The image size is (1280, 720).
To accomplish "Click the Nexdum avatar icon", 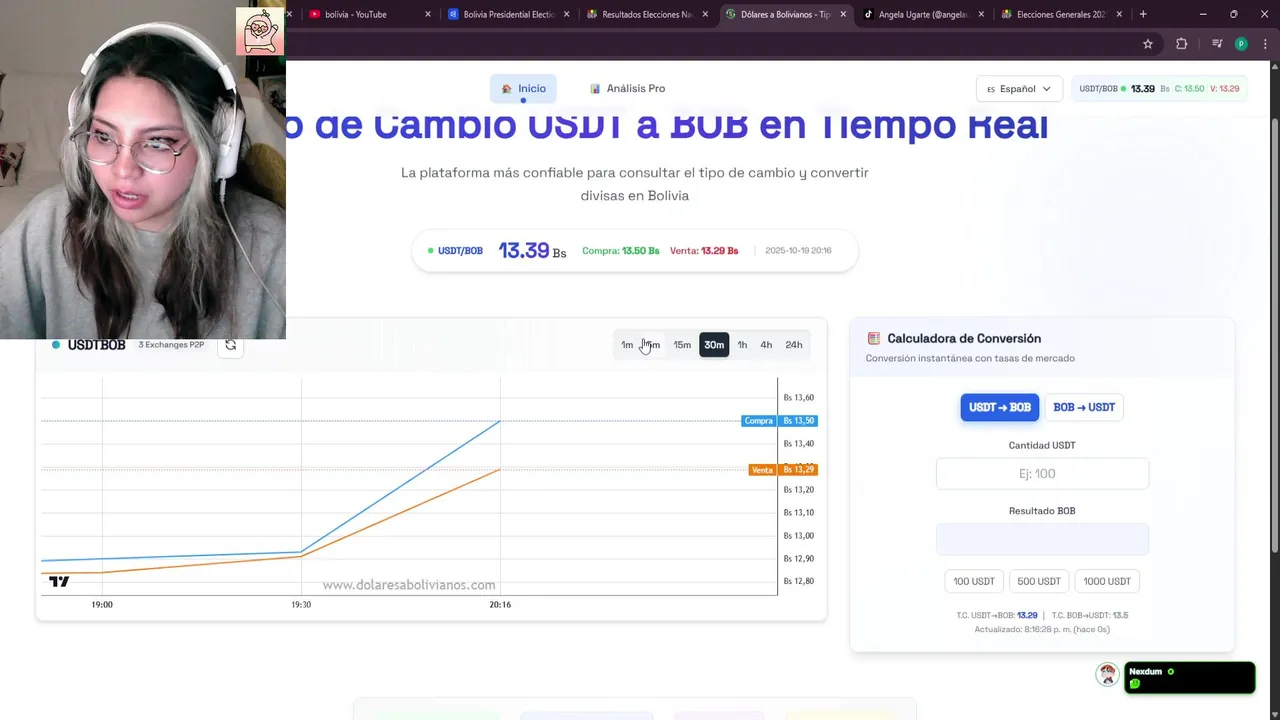I will [x=1107, y=675].
